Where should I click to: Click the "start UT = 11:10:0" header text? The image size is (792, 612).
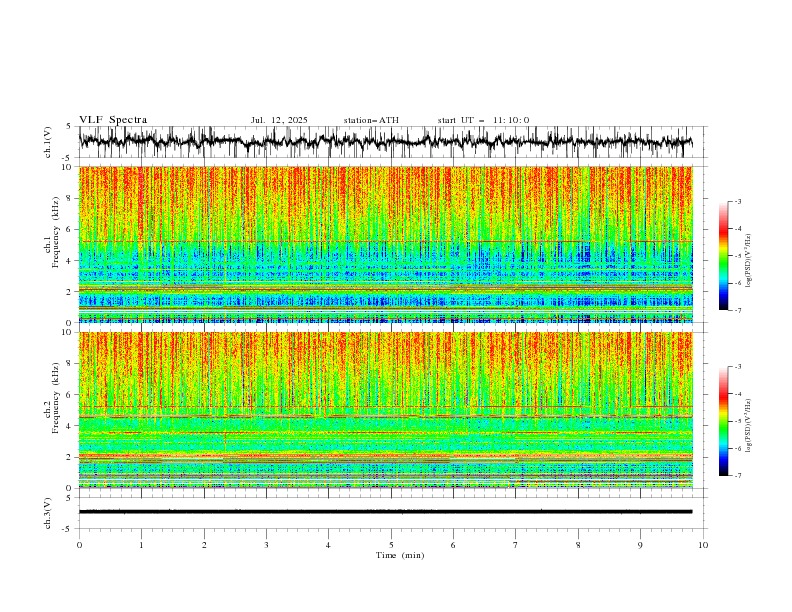coord(483,120)
